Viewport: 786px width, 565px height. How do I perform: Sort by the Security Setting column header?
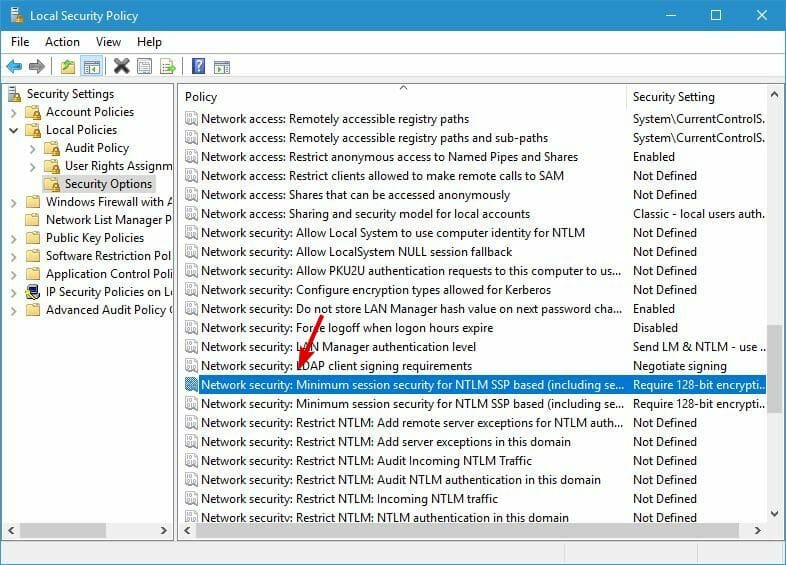point(696,97)
